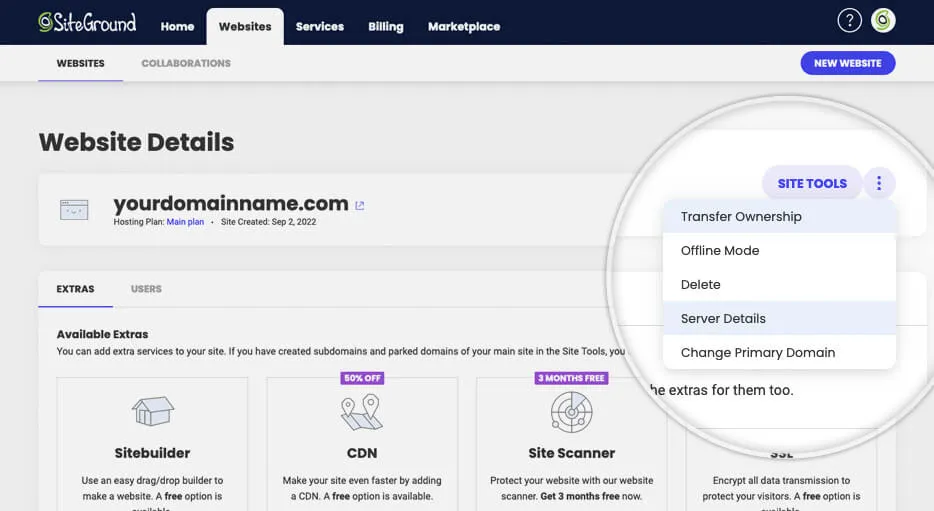Screen dimensions: 934x511
Task: Open yourdomainname.com external link icon
Action: point(359,205)
